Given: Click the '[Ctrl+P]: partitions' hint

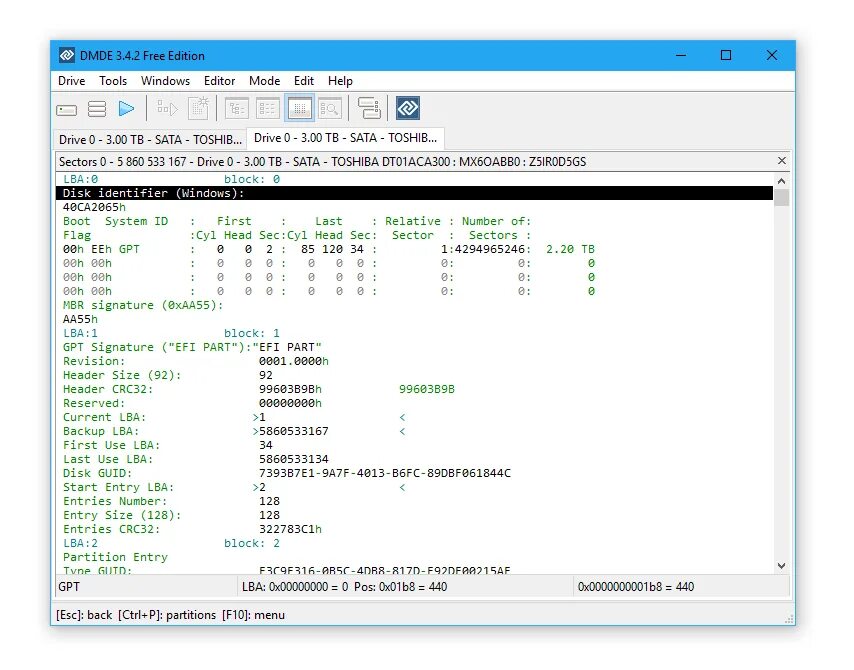Looking at the screenshot, I should coord(167,616).
